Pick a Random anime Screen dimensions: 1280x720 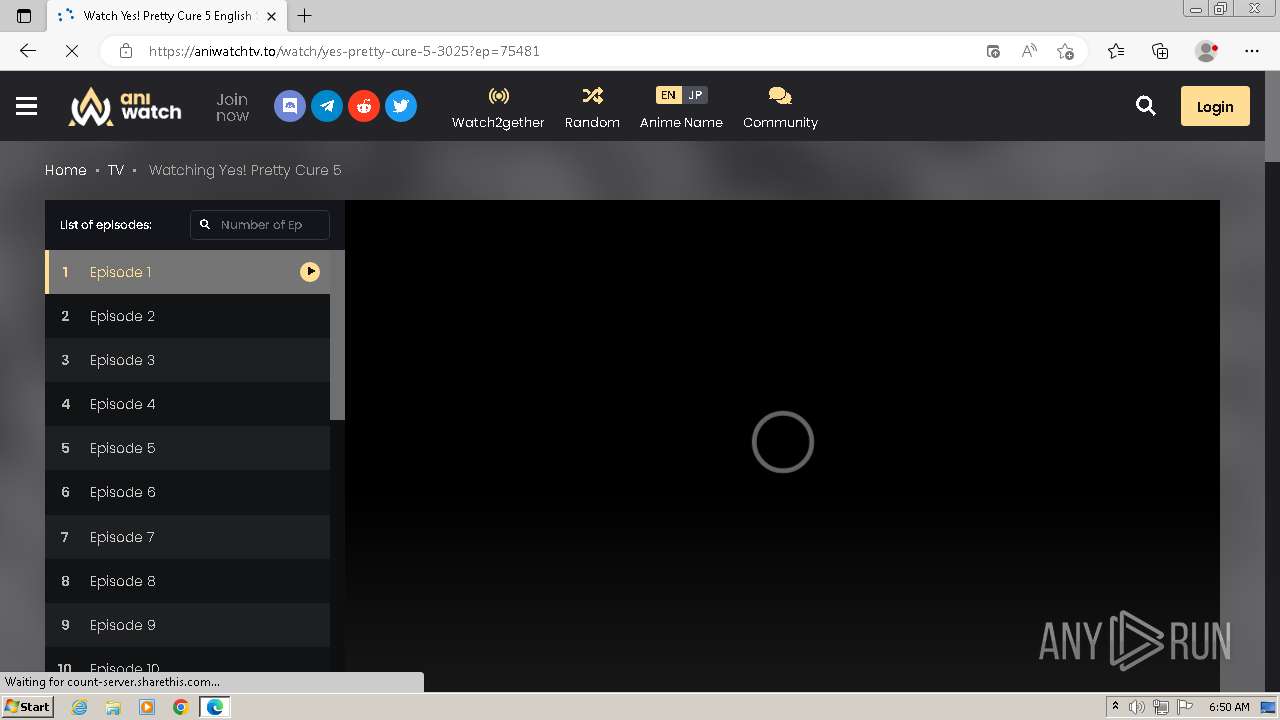592,107
